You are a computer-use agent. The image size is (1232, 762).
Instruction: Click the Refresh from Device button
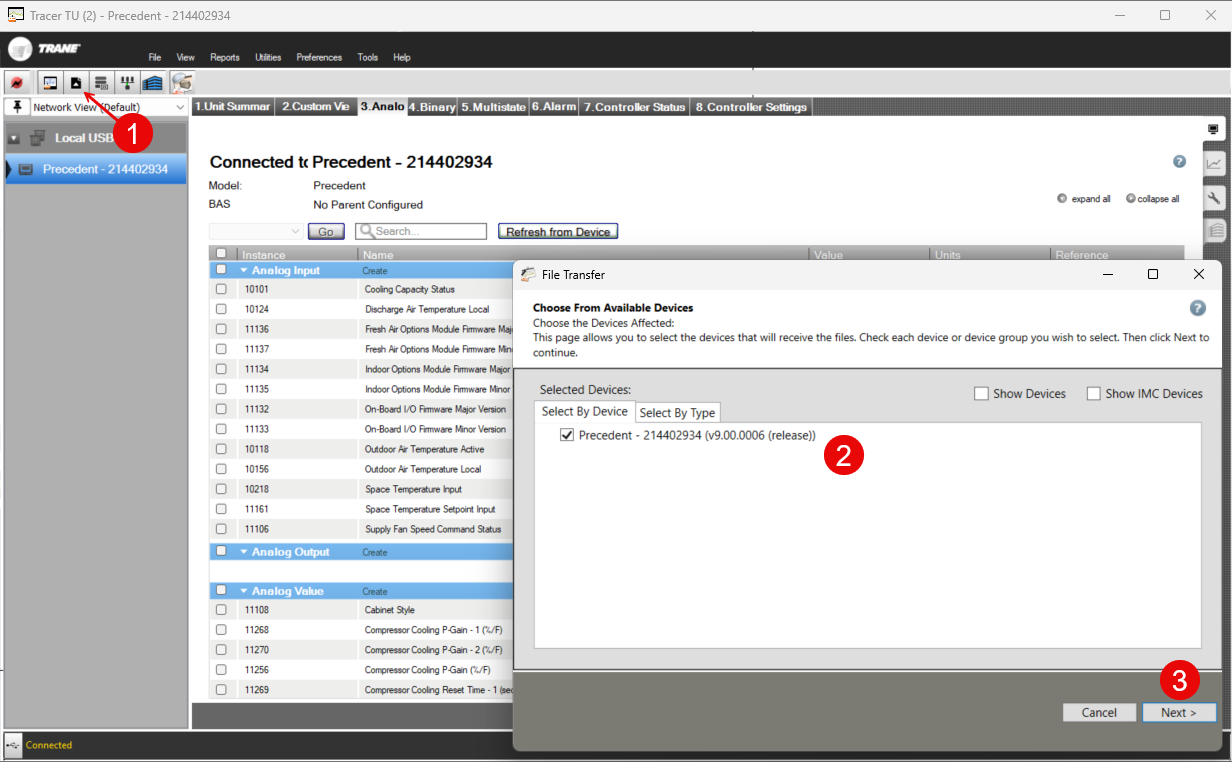[558, 231]
